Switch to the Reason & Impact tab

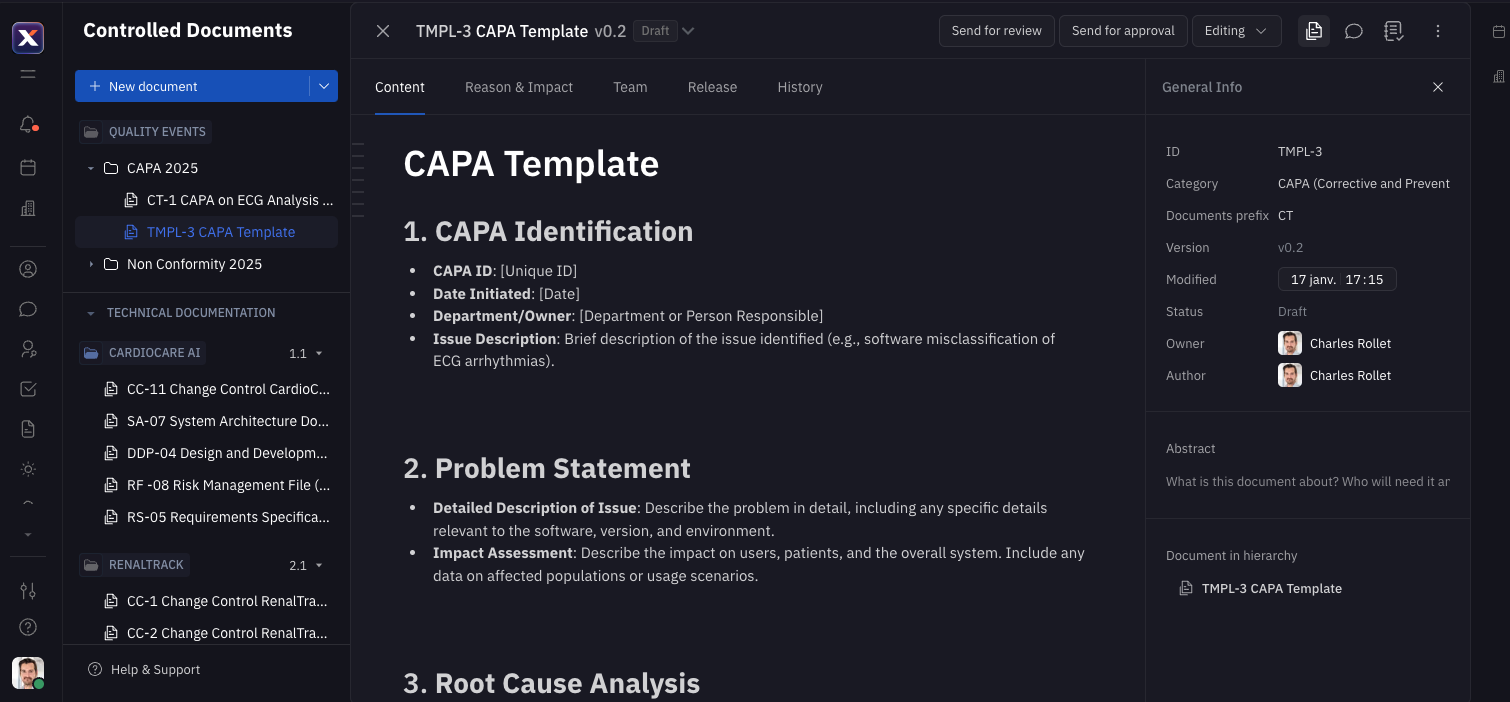click(x=518, y=87)
